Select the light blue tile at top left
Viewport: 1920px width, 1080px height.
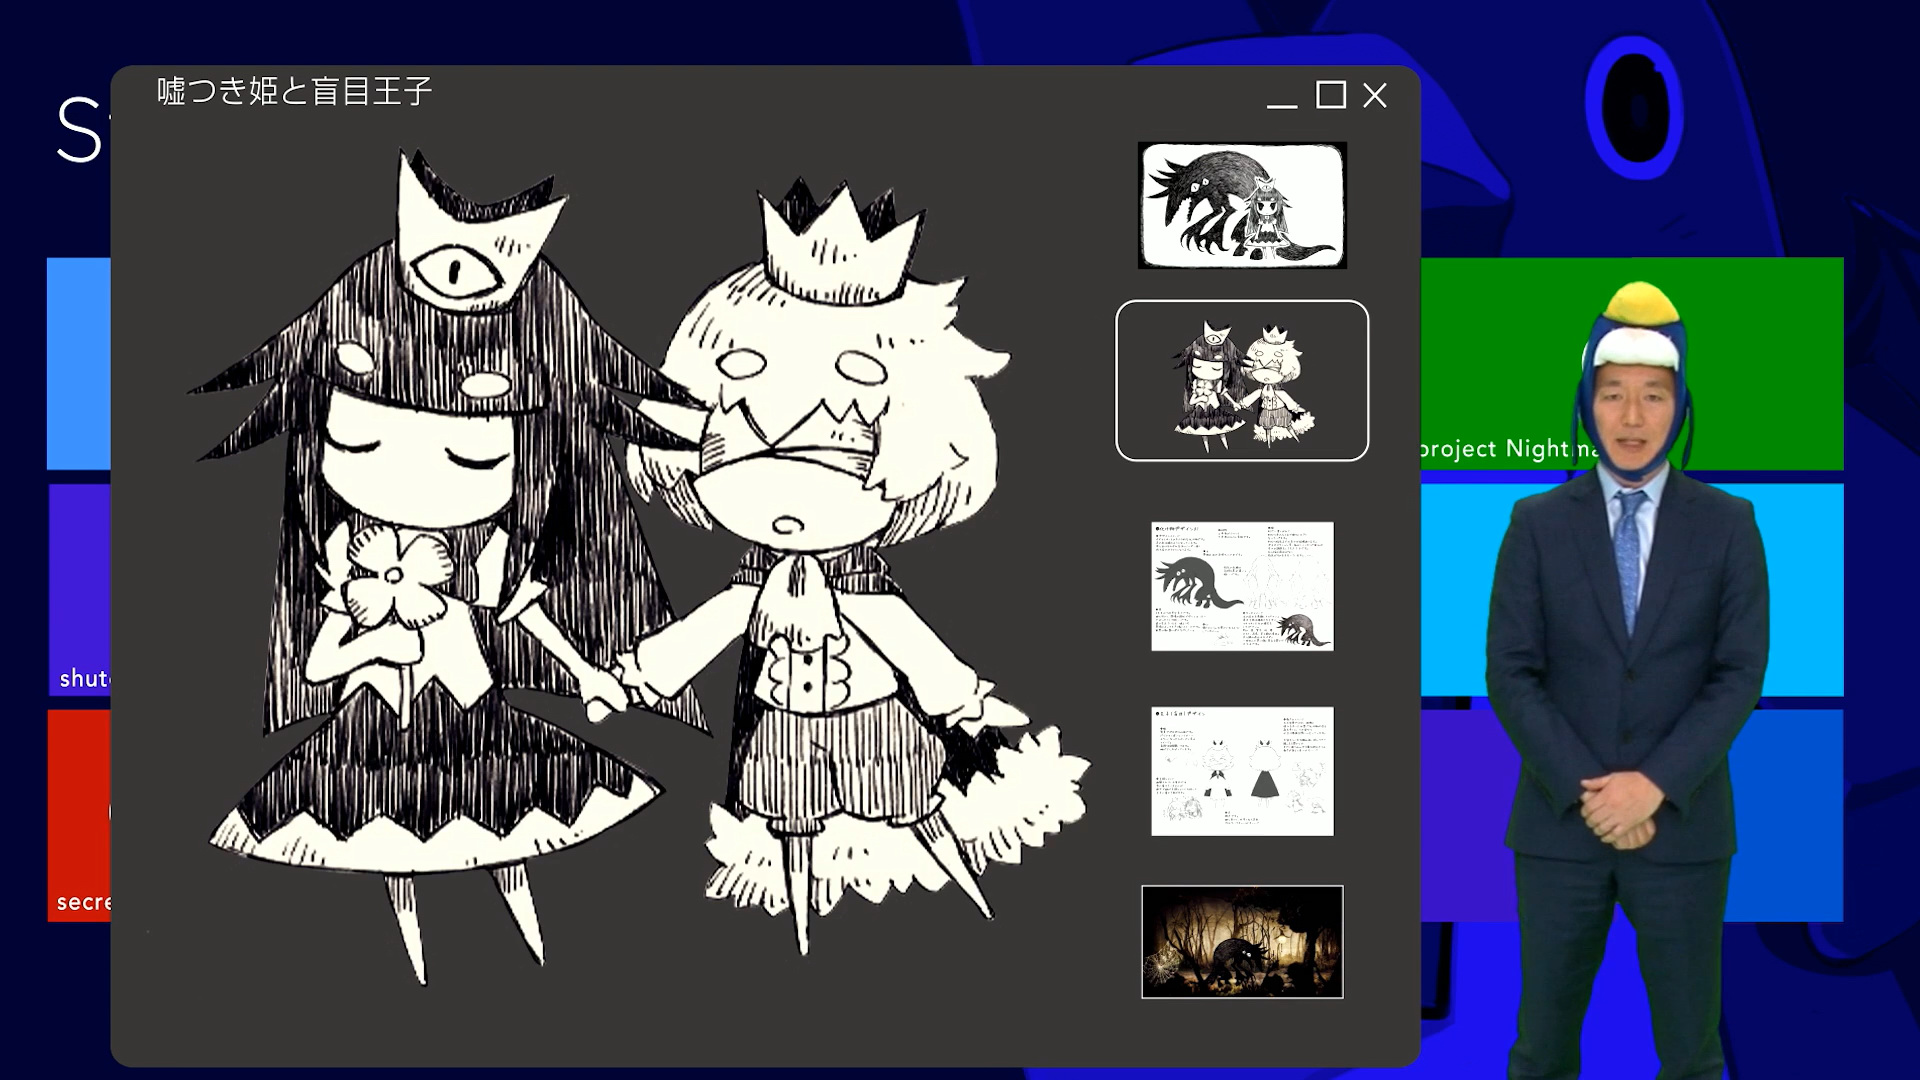[x=78, y=363]
